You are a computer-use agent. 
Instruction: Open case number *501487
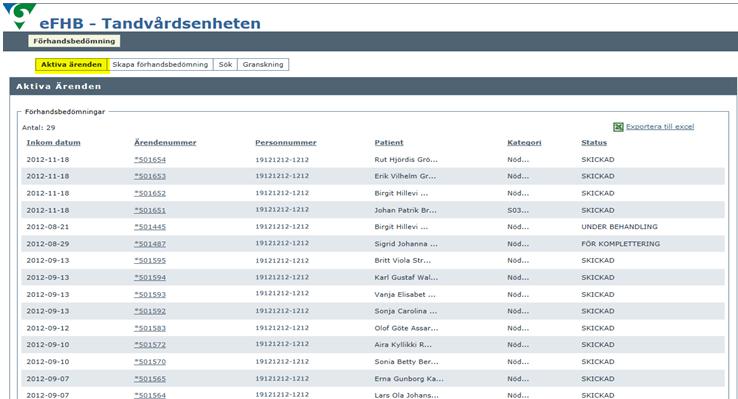click(150, 244)
